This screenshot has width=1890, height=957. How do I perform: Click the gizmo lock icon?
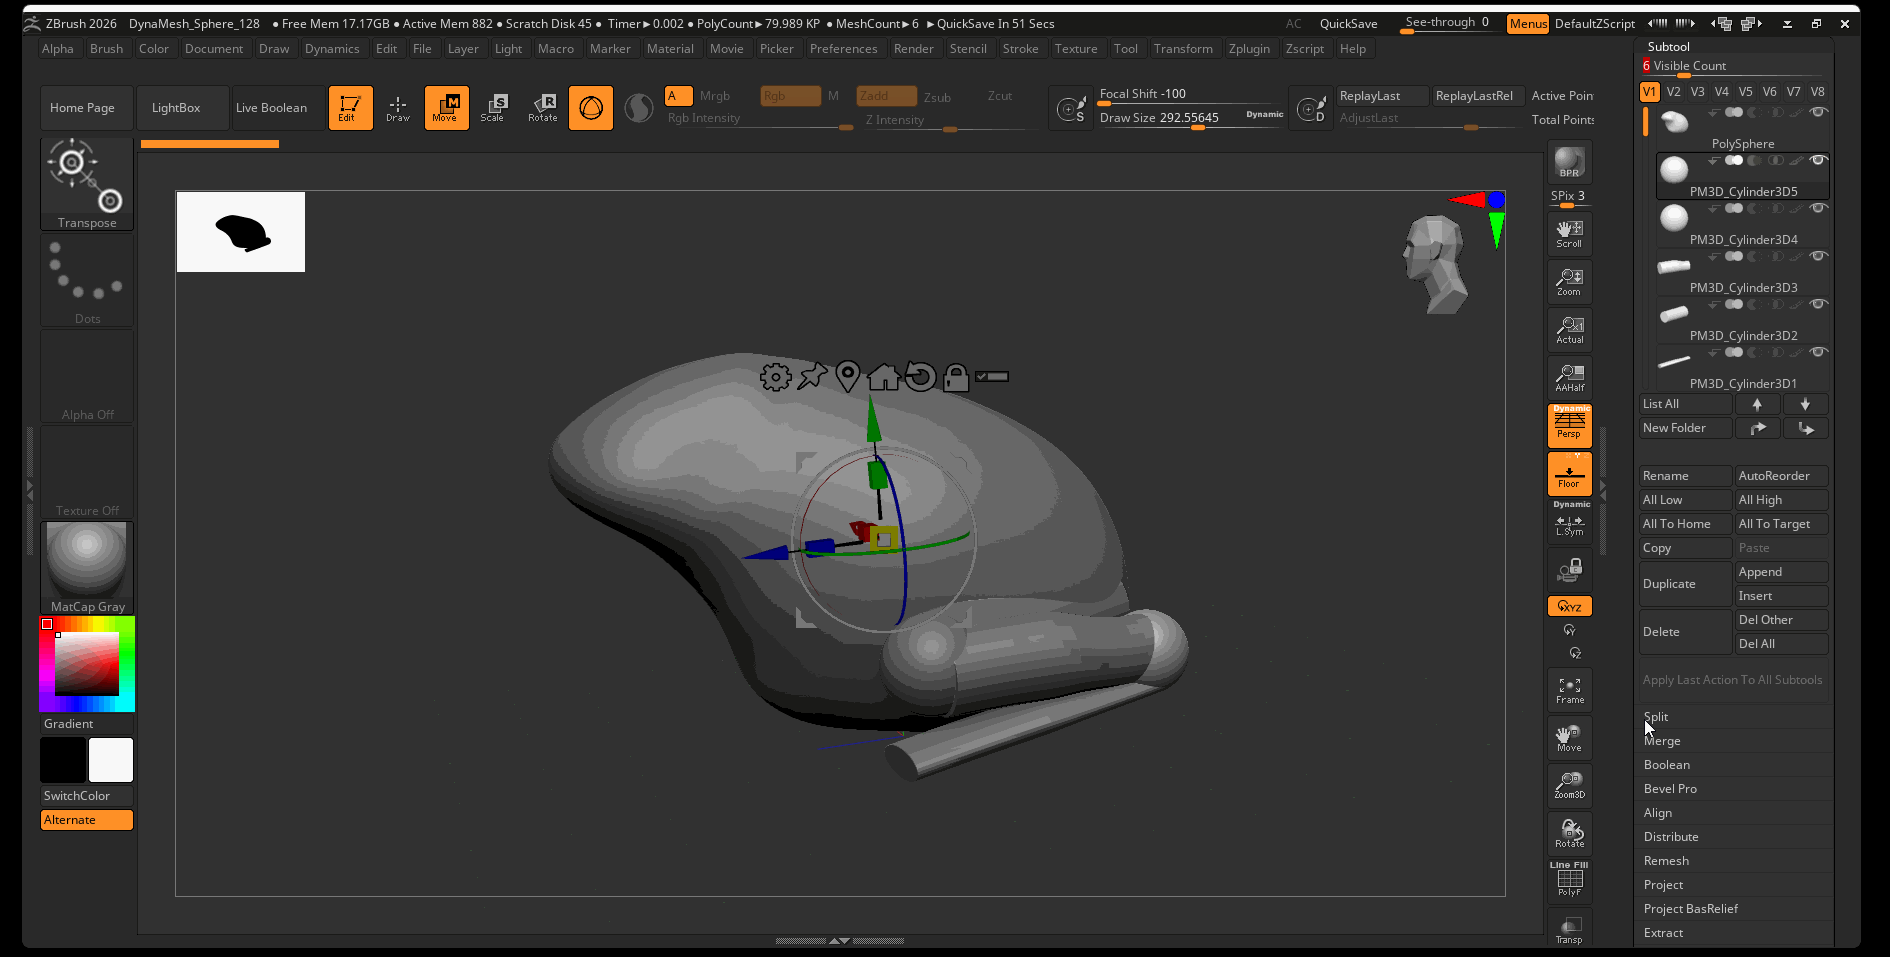[956, 377]
